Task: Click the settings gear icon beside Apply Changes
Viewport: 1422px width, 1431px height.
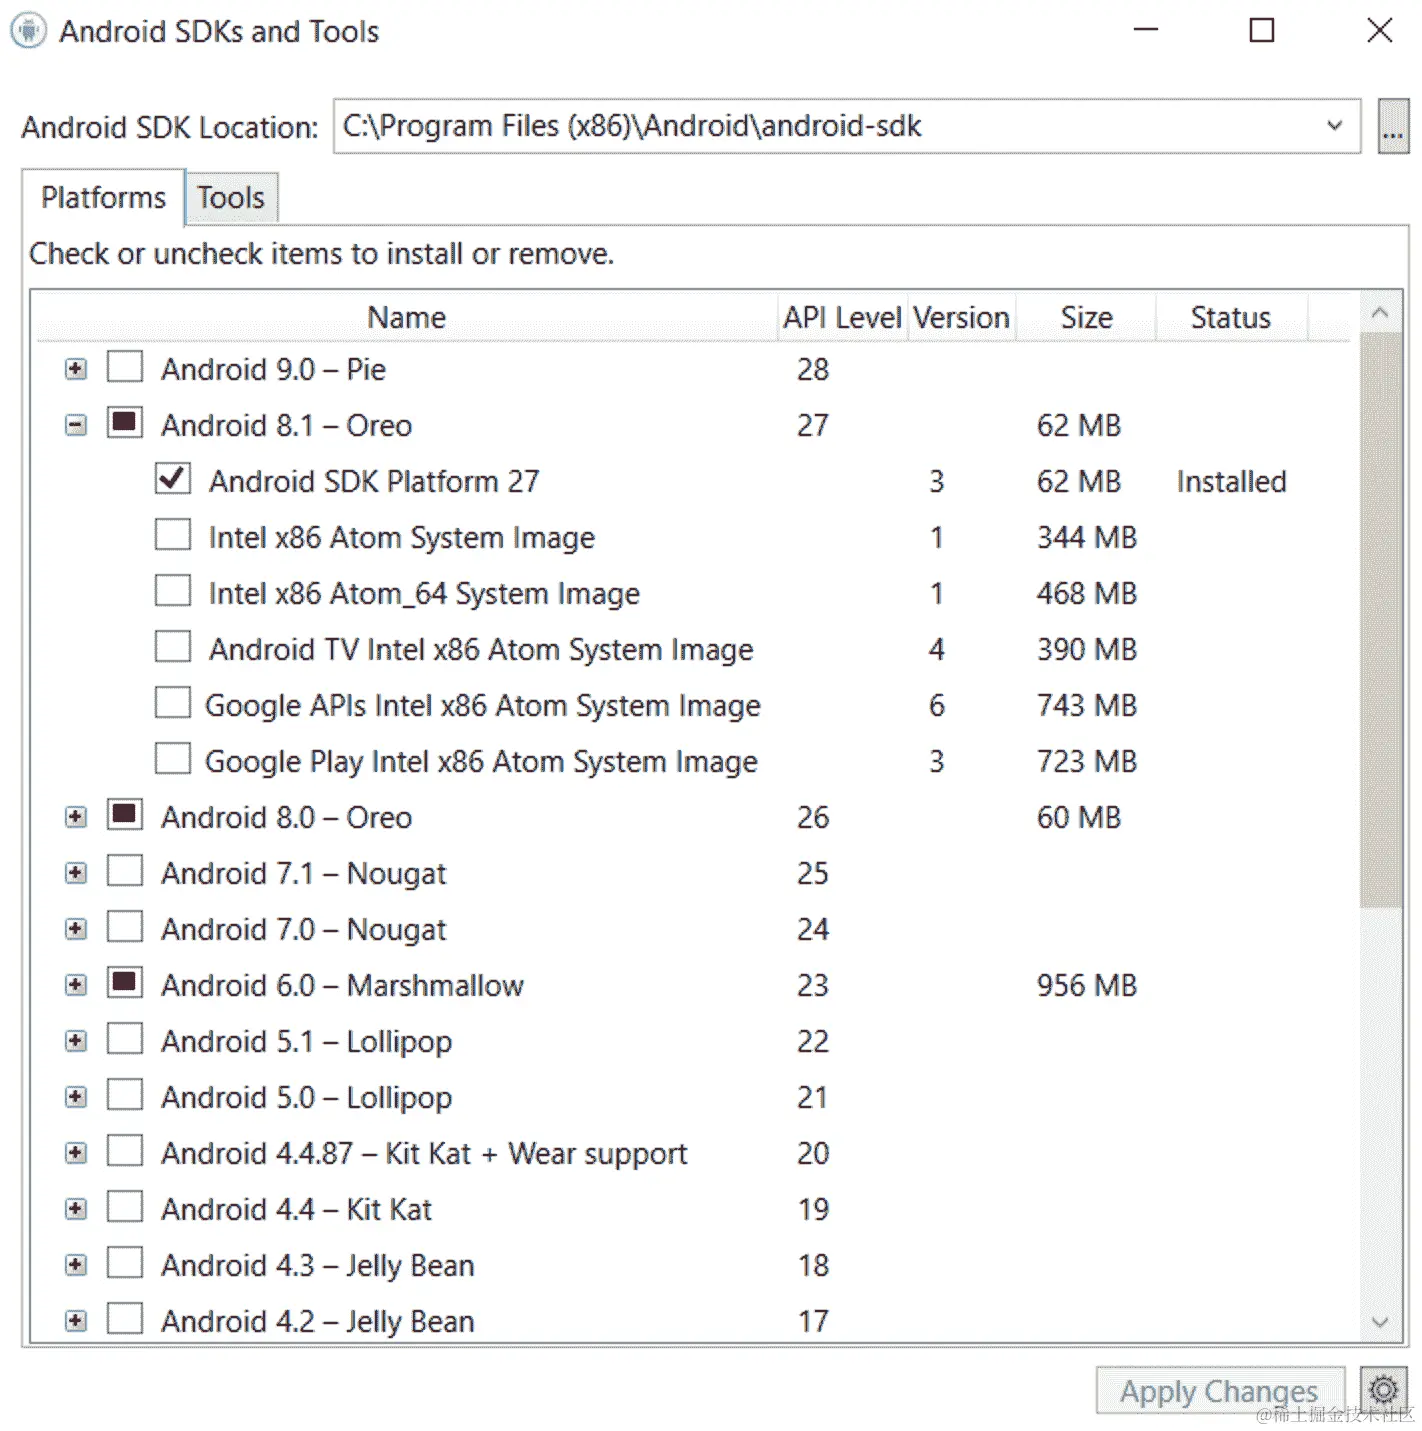Action: pos(1384,1390)
